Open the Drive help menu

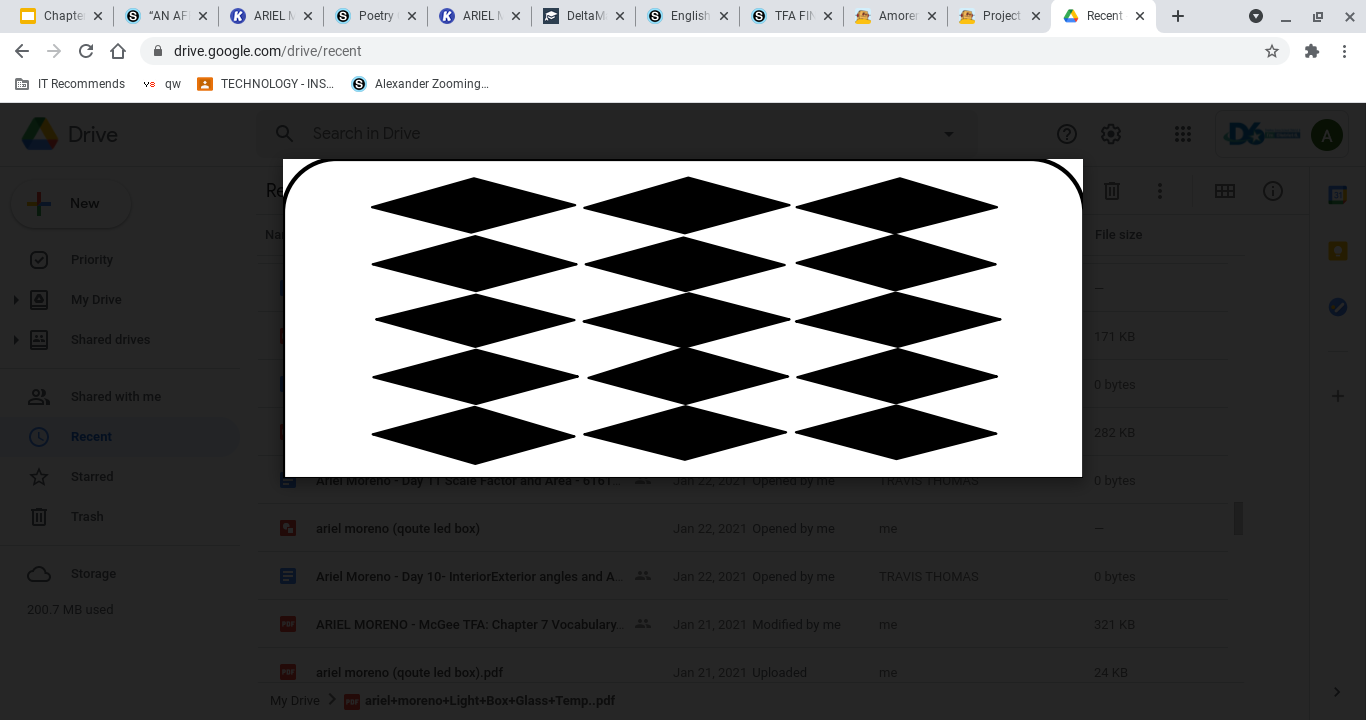pos(1067,133)
